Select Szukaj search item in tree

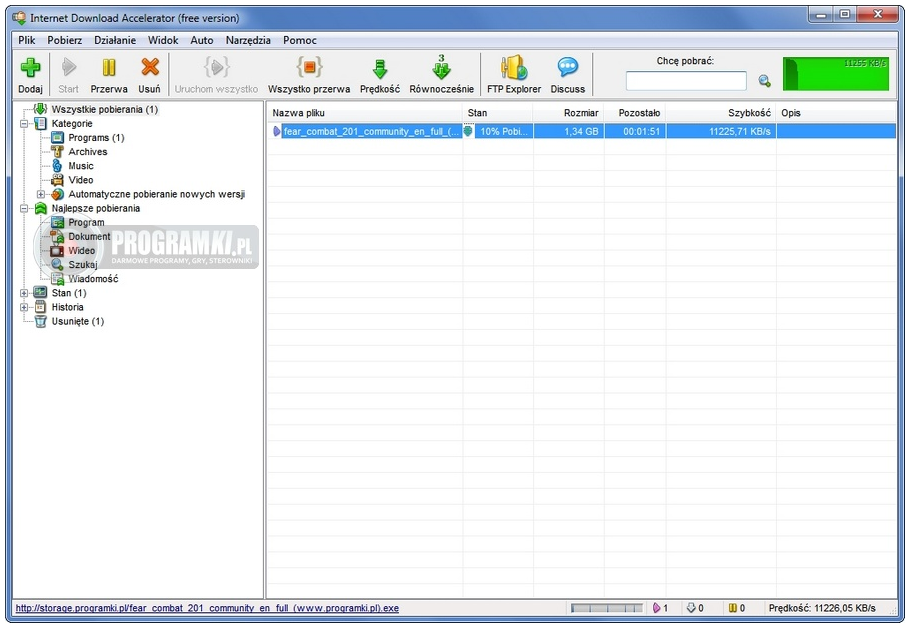[82, 264]
